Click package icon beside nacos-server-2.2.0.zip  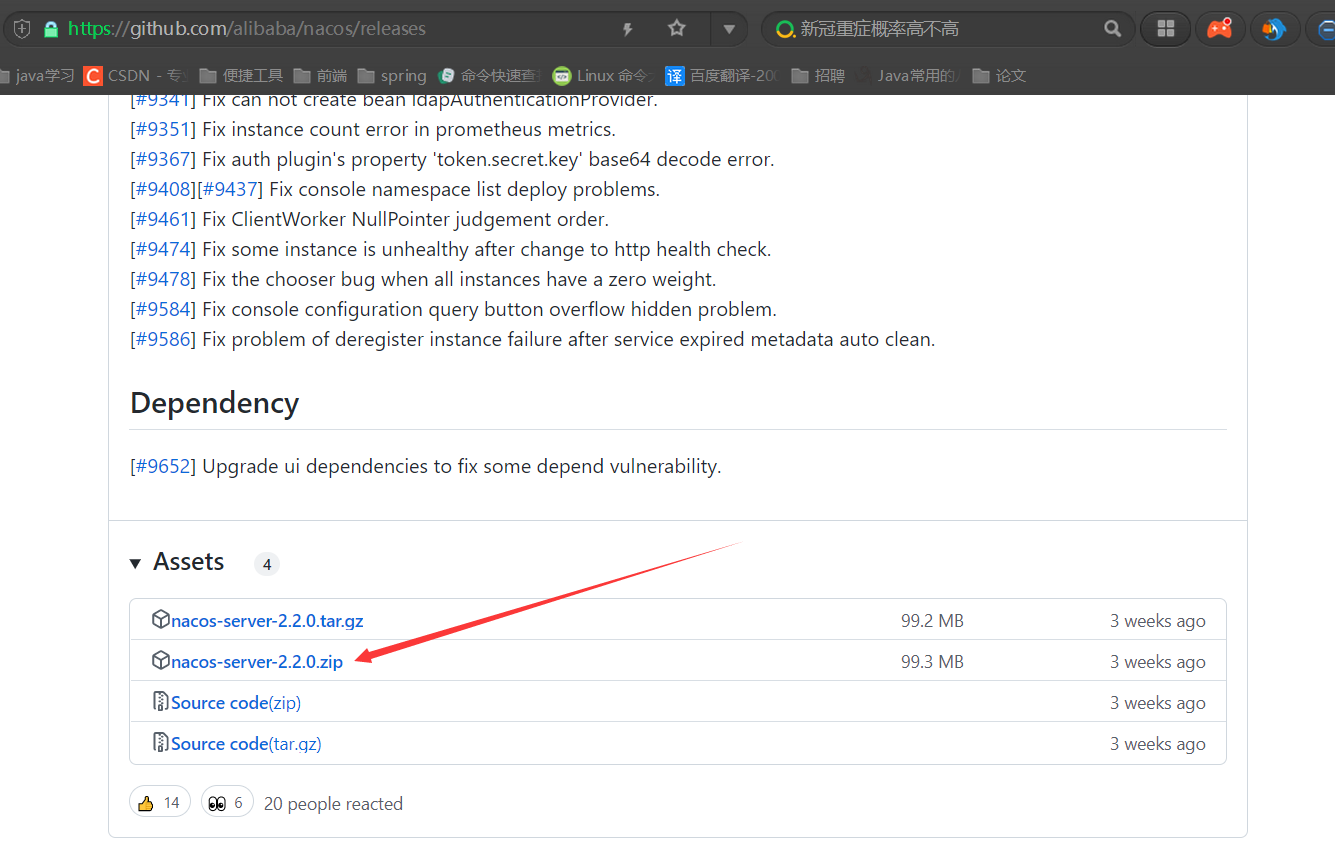(x=160, y=661)
